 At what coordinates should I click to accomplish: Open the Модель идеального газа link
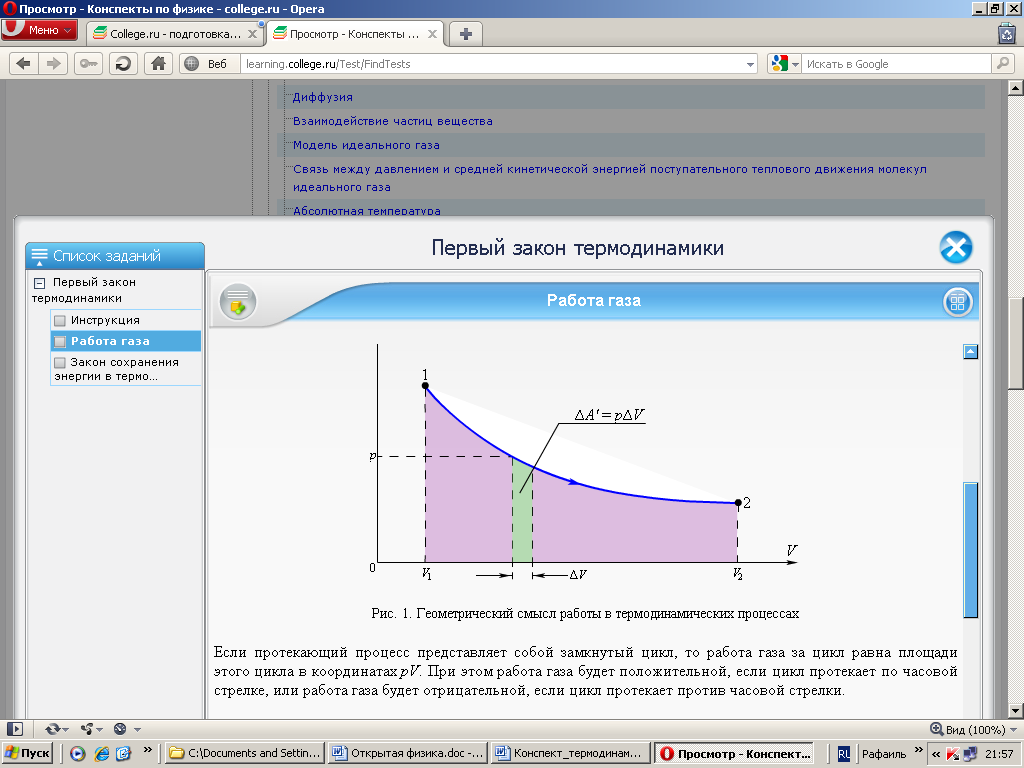[366, 145]
